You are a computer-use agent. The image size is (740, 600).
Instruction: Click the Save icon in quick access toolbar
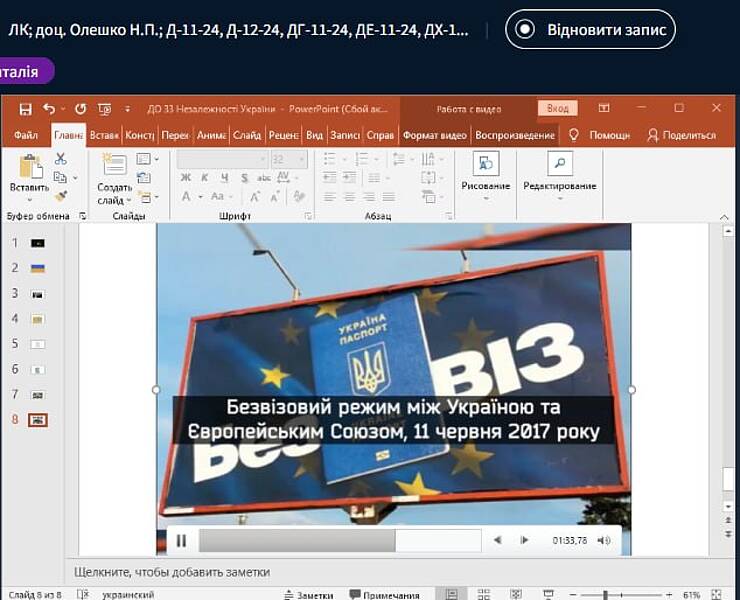25,109
